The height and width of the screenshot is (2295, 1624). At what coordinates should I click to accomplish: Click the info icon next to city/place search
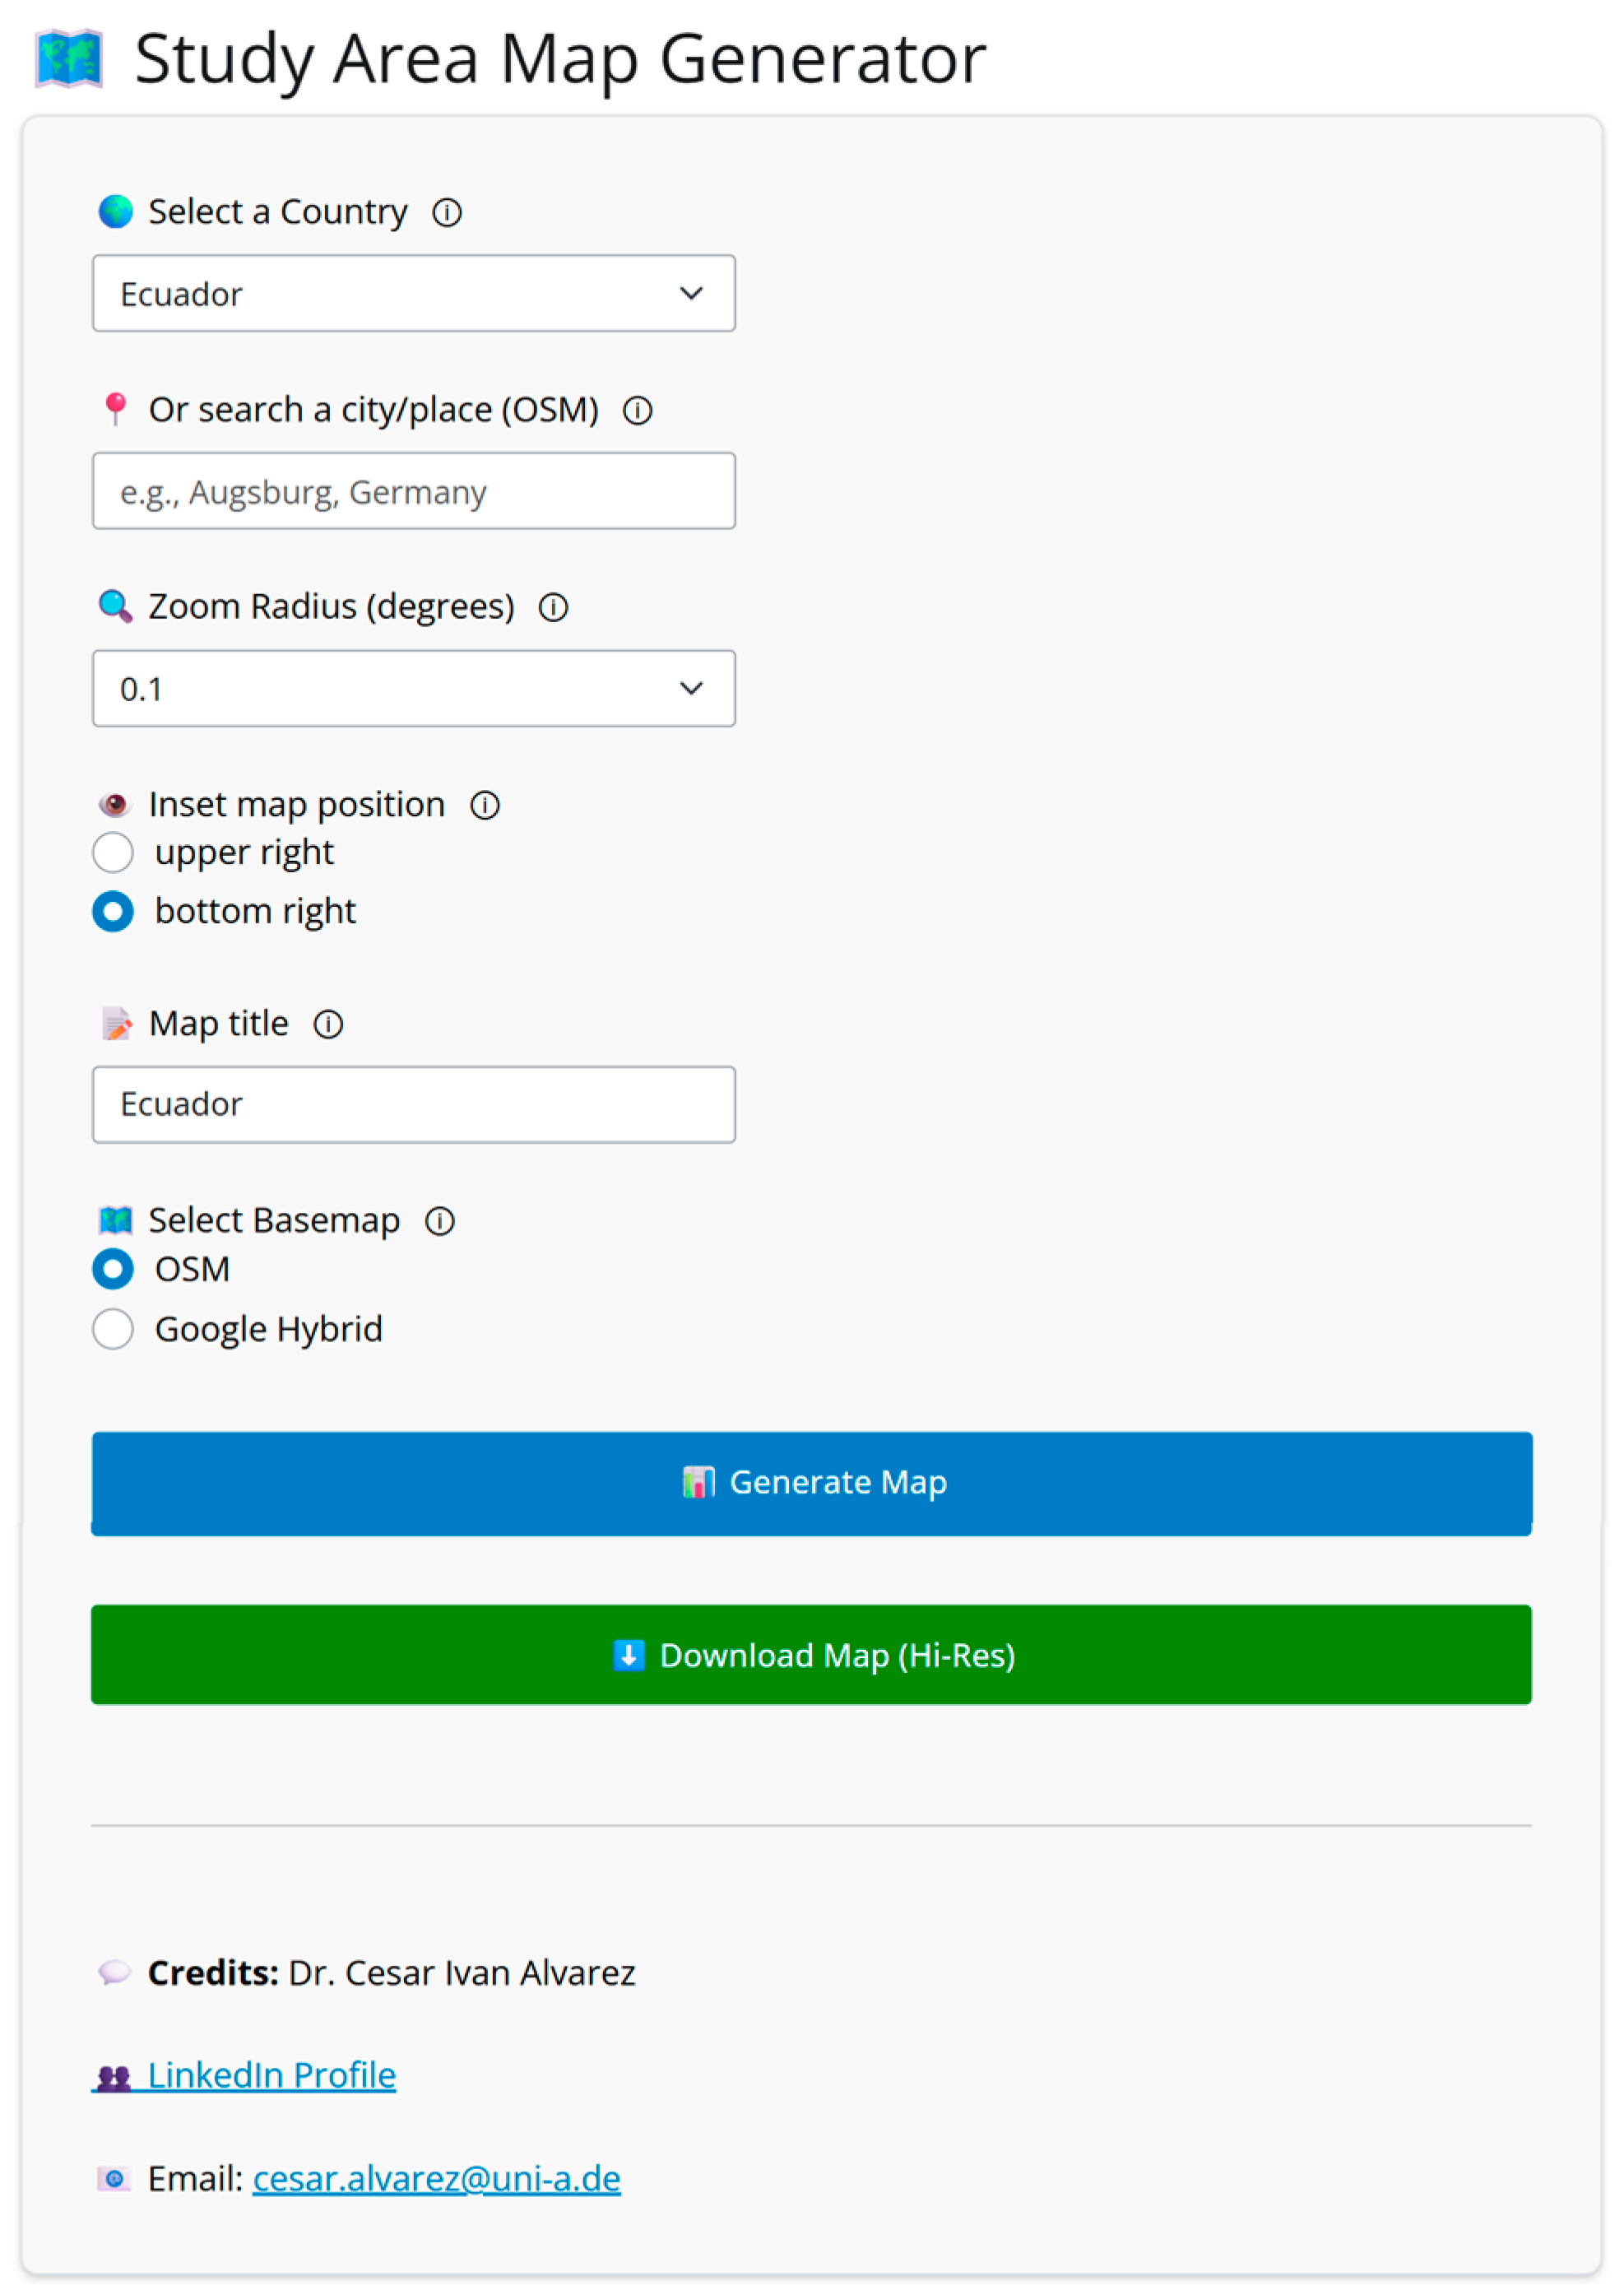(x=638, y=410)
